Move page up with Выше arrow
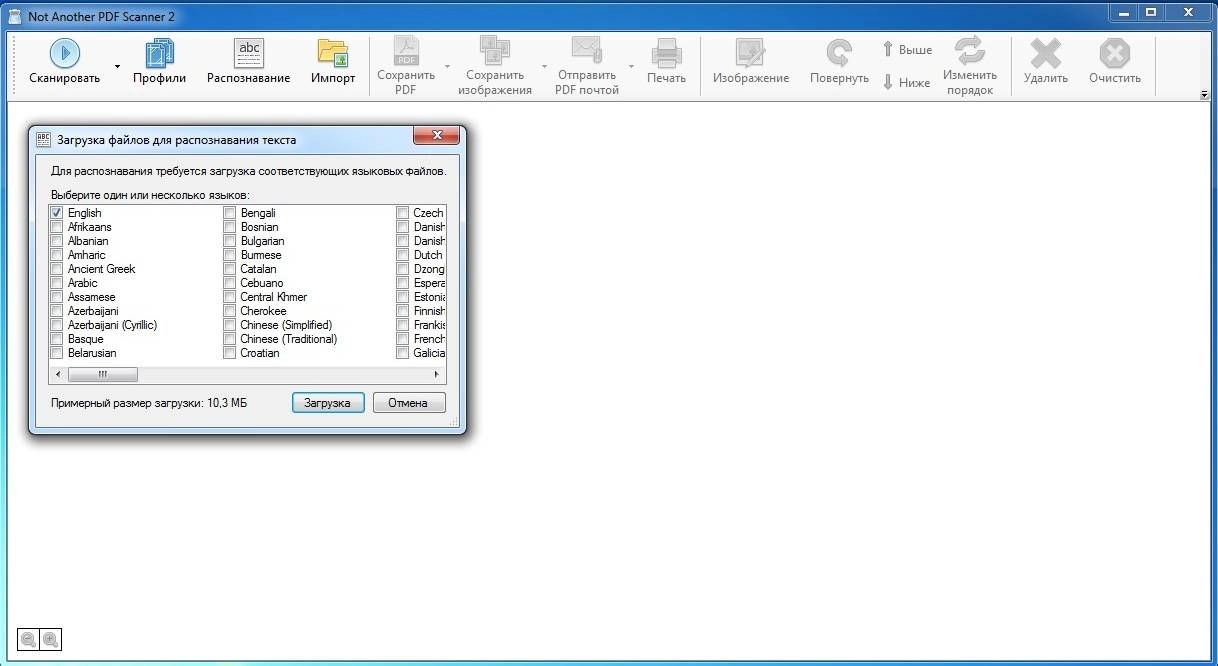The image size is (1218, 666). 888,49
